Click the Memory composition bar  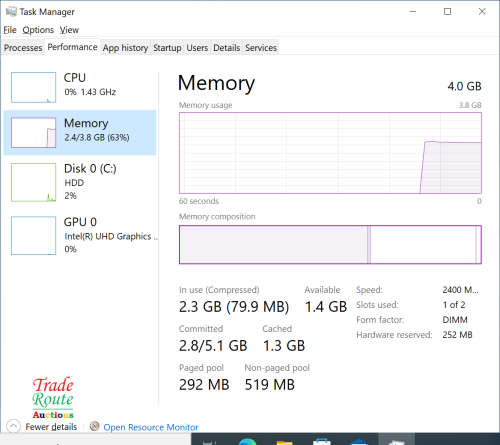click(330, 244)
